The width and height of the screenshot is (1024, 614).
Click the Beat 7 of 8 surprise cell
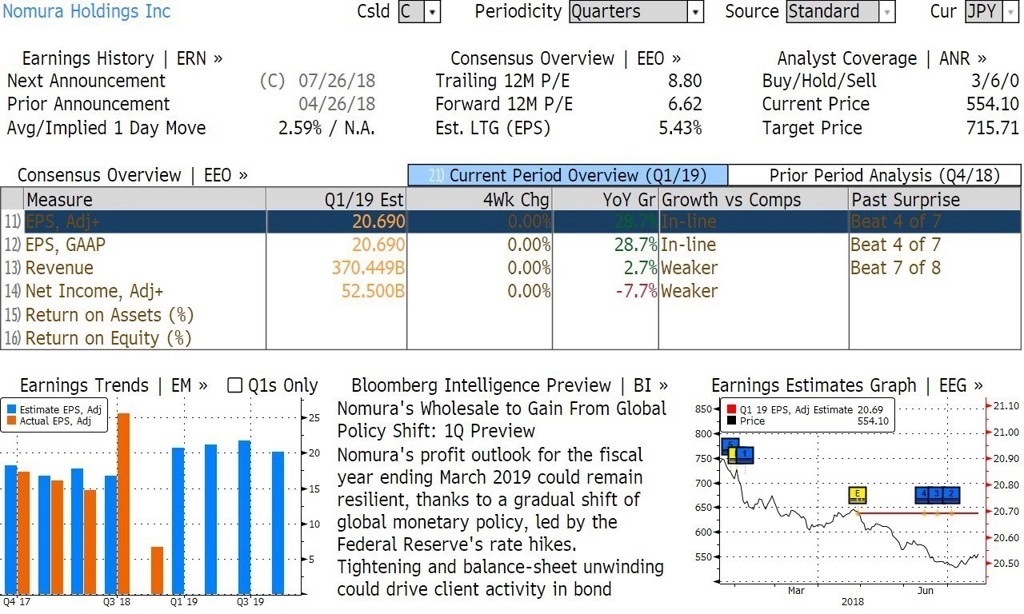pyautogui.click(x=895, y=268)
